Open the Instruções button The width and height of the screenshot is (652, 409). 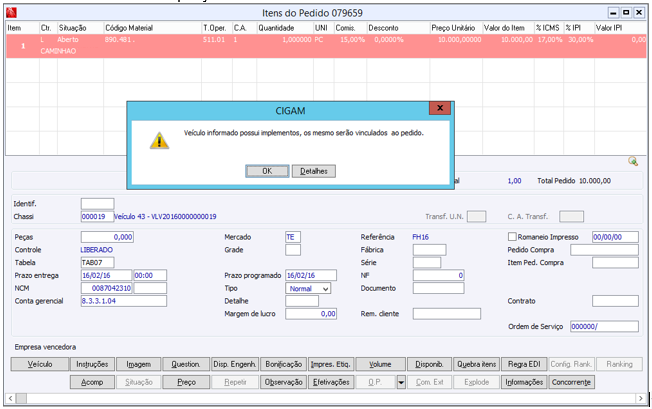[x=92, y=365]
